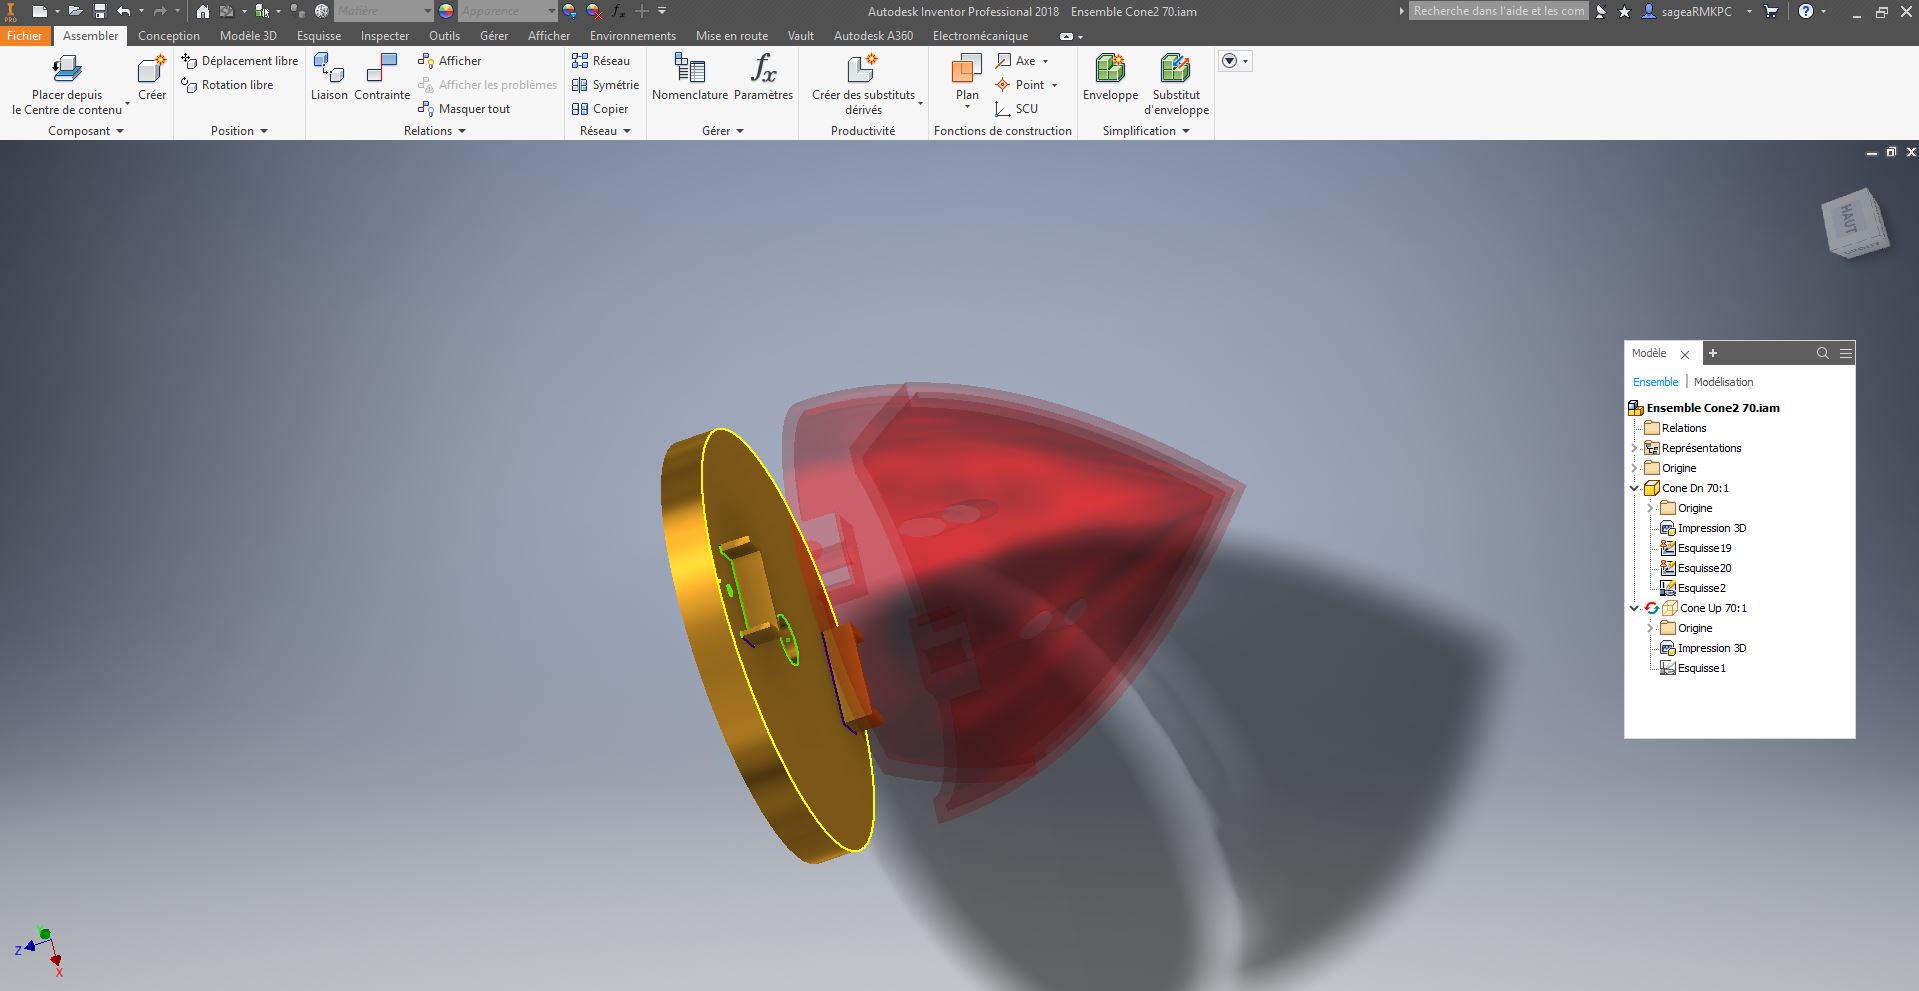Click the Open file icon
Viewport: 1919px width, 991px height.
click(x=74, y=11)
